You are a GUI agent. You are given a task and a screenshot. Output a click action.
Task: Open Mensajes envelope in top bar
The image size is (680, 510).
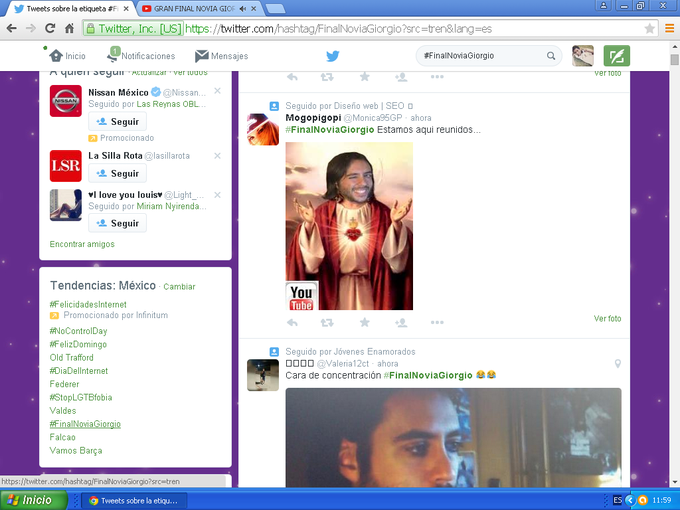tap(222, 56)
